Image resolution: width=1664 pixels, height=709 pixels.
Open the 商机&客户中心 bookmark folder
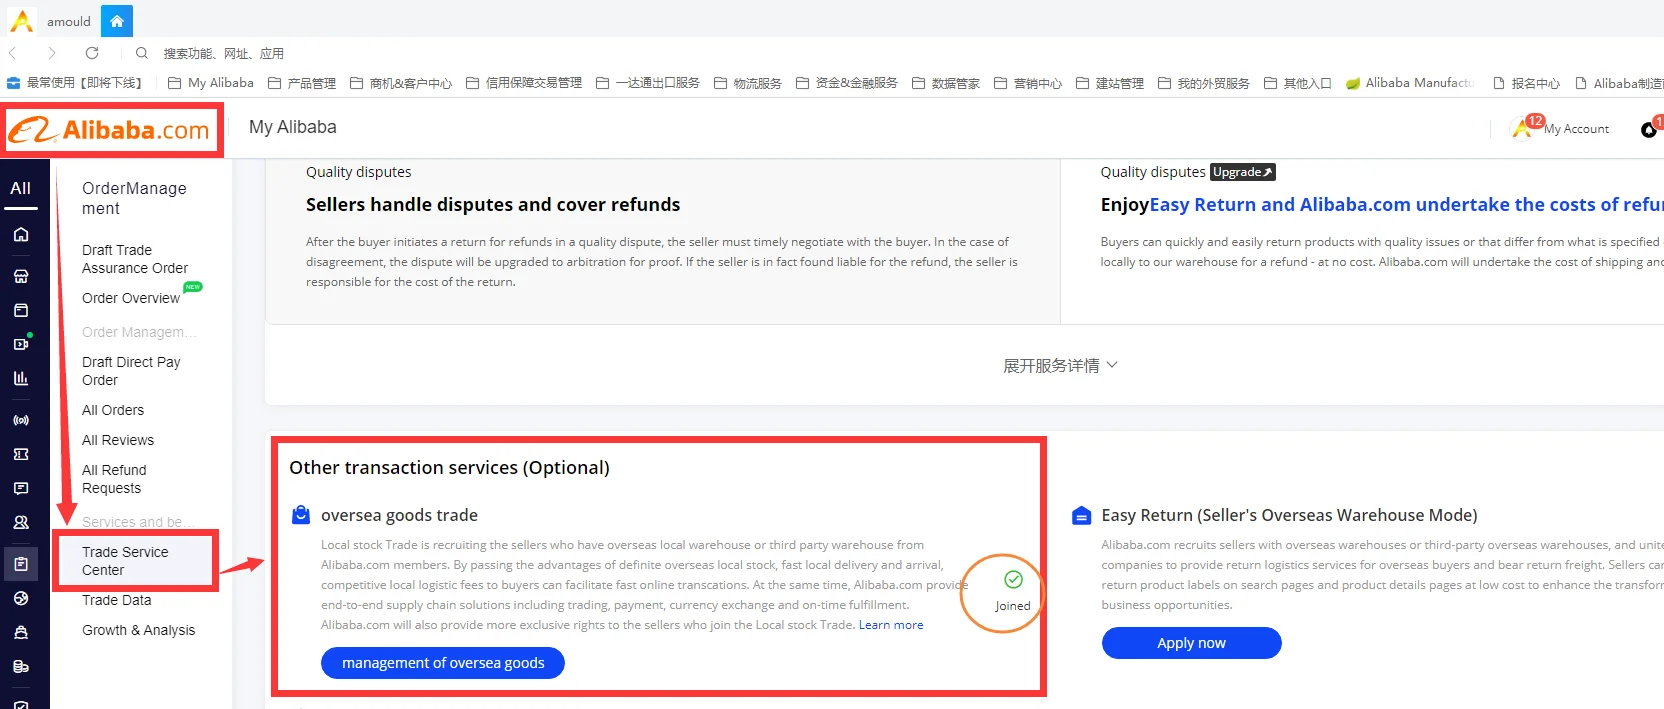(x=401, y=83)
